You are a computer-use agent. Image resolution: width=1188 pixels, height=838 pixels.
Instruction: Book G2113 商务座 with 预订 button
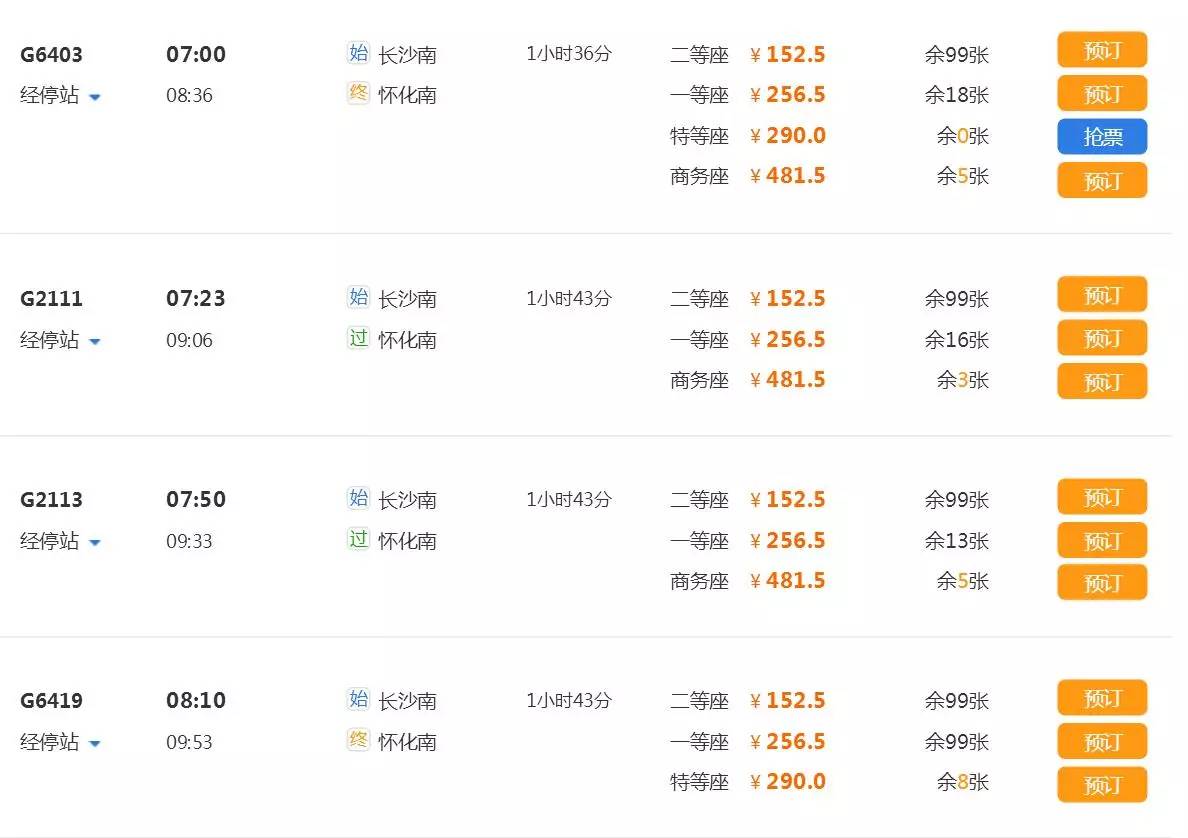click(1102, 582)
